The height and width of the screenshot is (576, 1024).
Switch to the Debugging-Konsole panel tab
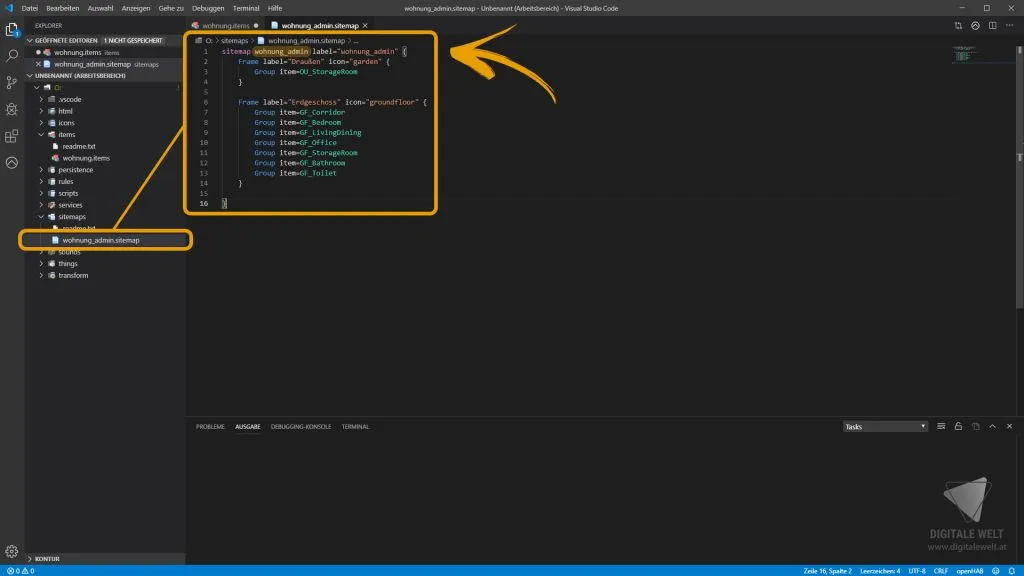[x=301, y=426]
